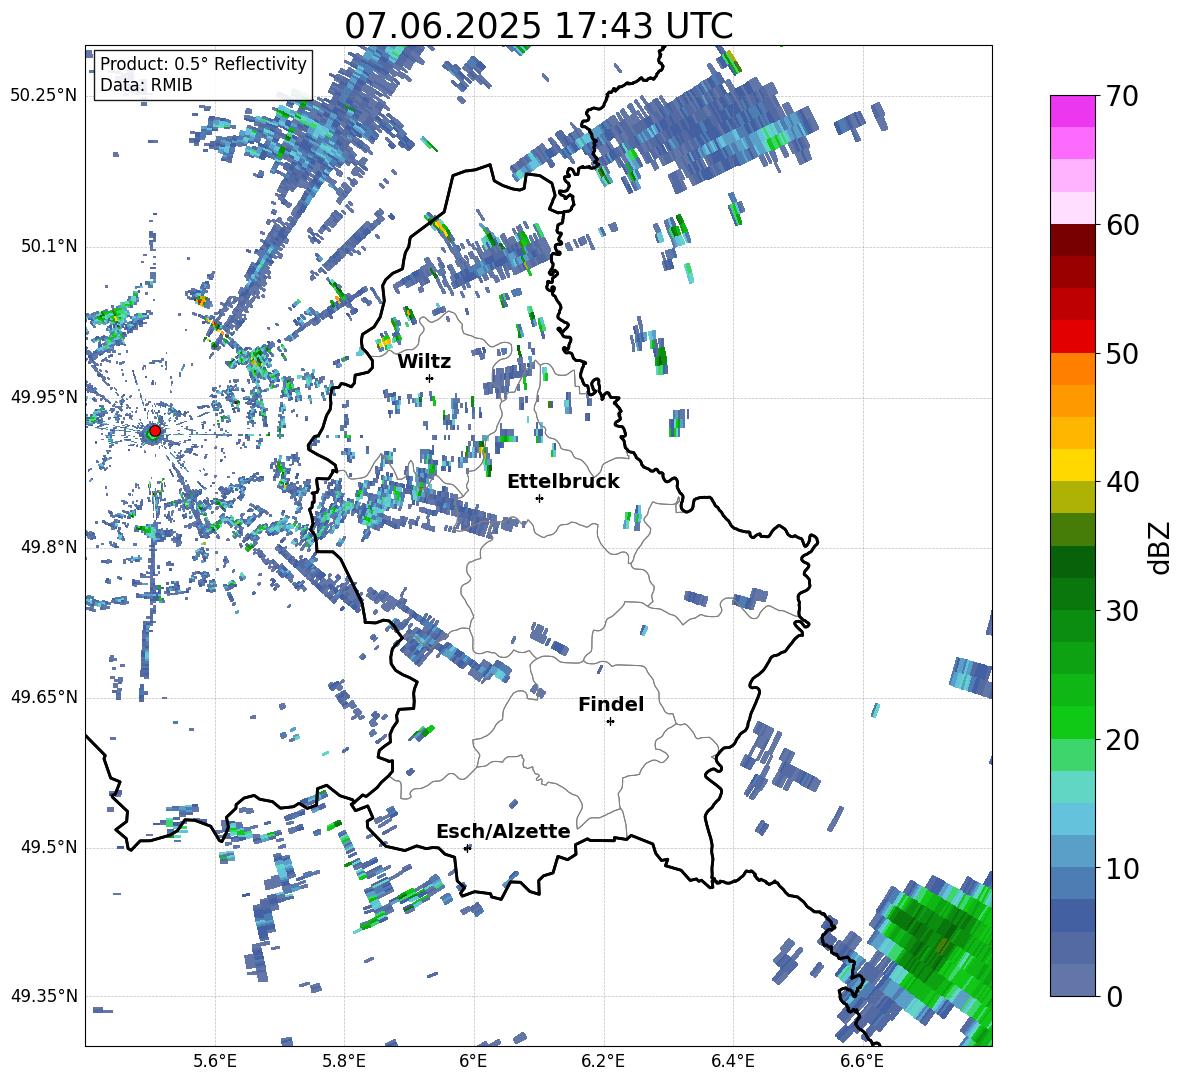Click the Findel station cross marker
1184x1081 pixels.
610,722
